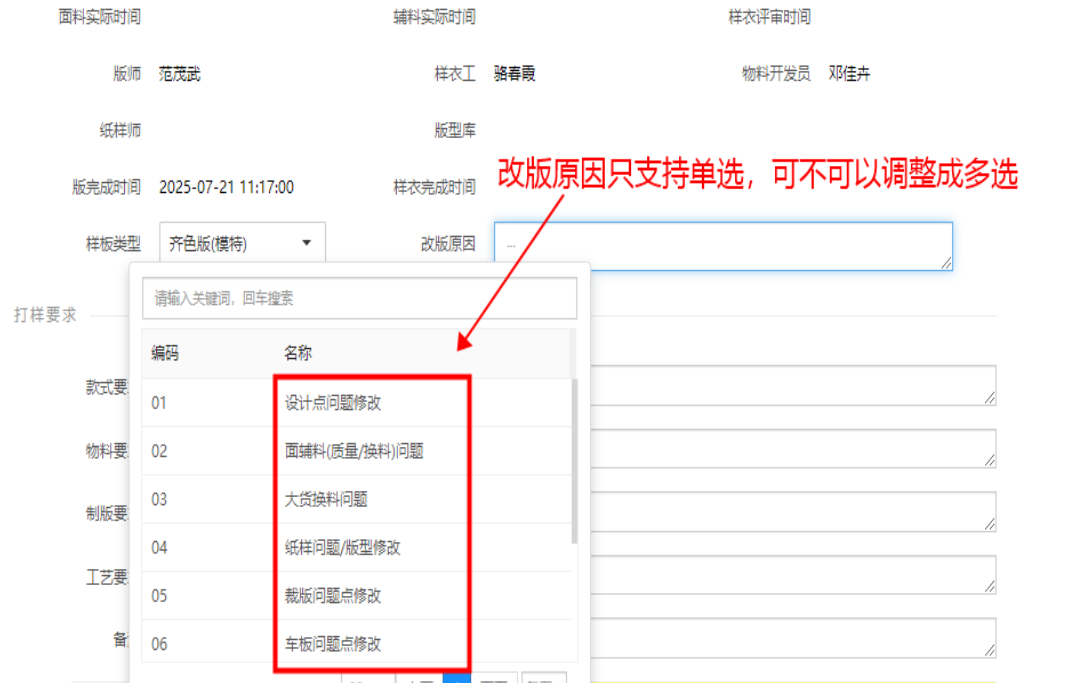
Task: Click the dropdown list vertical scrollbar
Action: click(574, 460)
